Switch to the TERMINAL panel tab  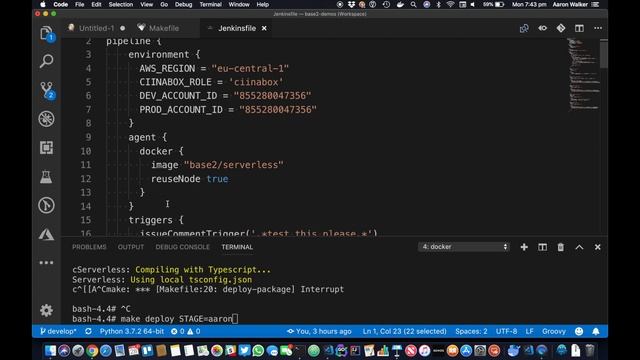237,247
